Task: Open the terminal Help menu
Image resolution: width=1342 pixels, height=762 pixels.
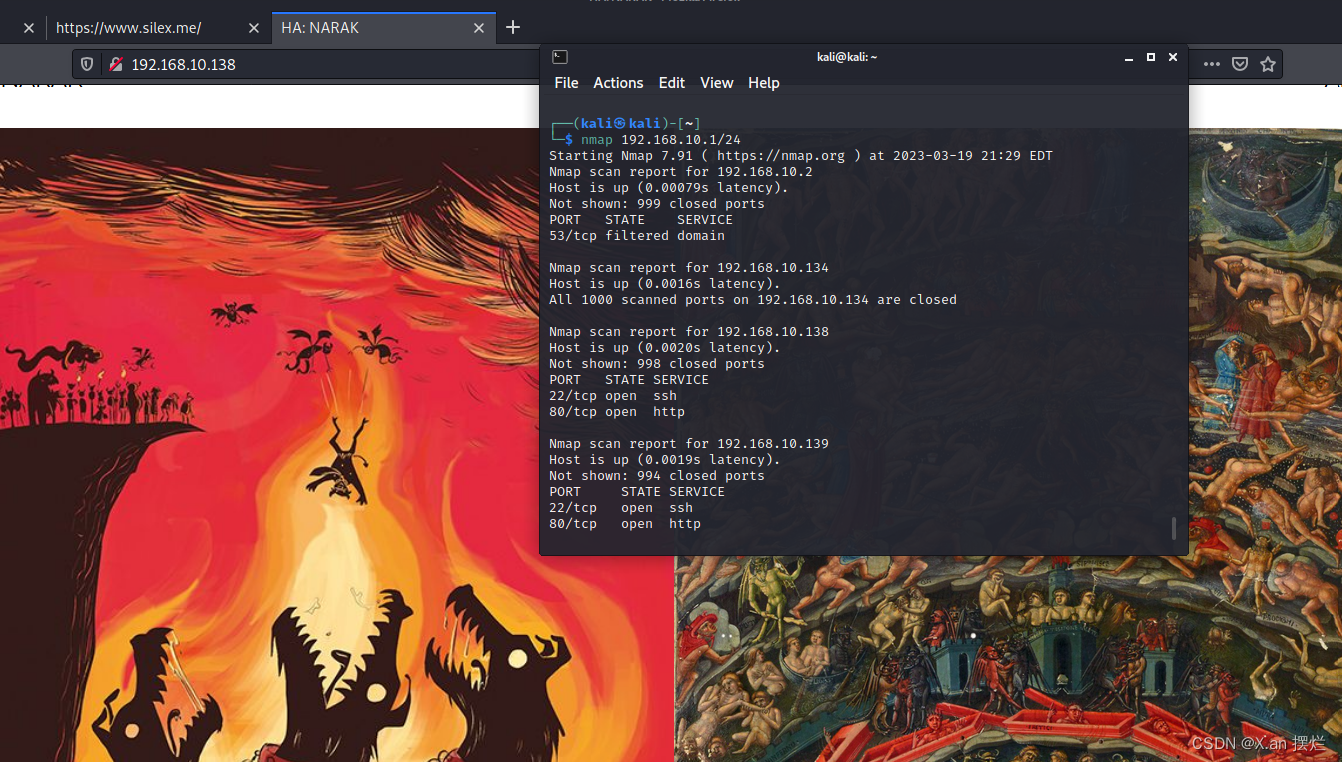Action: click(x=763, y=83)
